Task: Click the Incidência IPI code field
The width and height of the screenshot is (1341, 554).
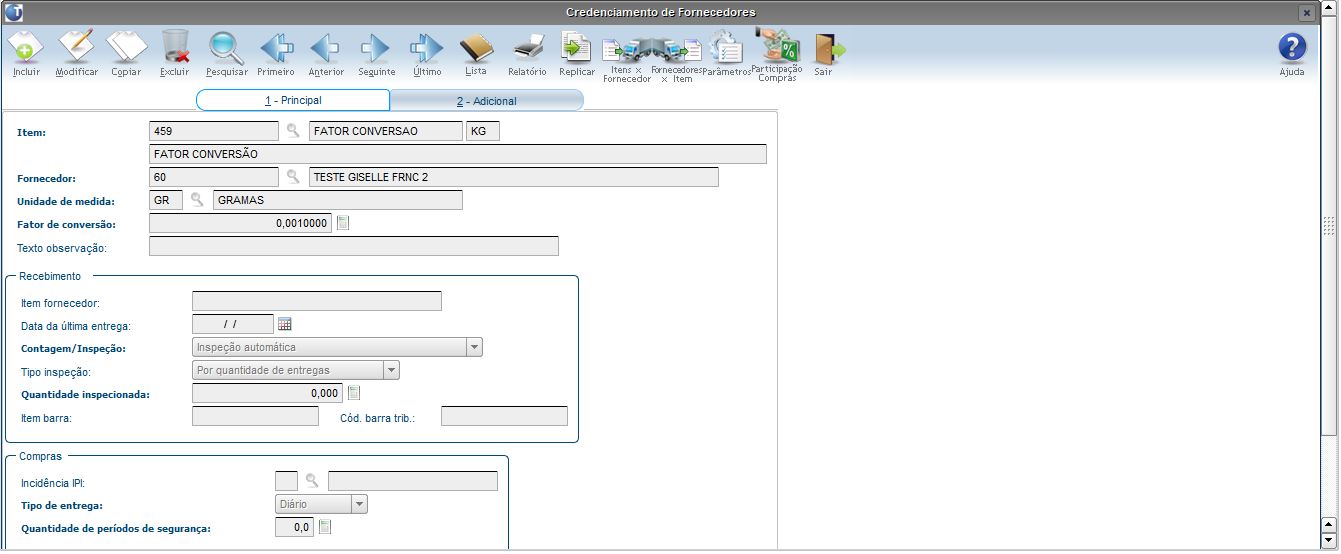Action: tap(286, 481)
